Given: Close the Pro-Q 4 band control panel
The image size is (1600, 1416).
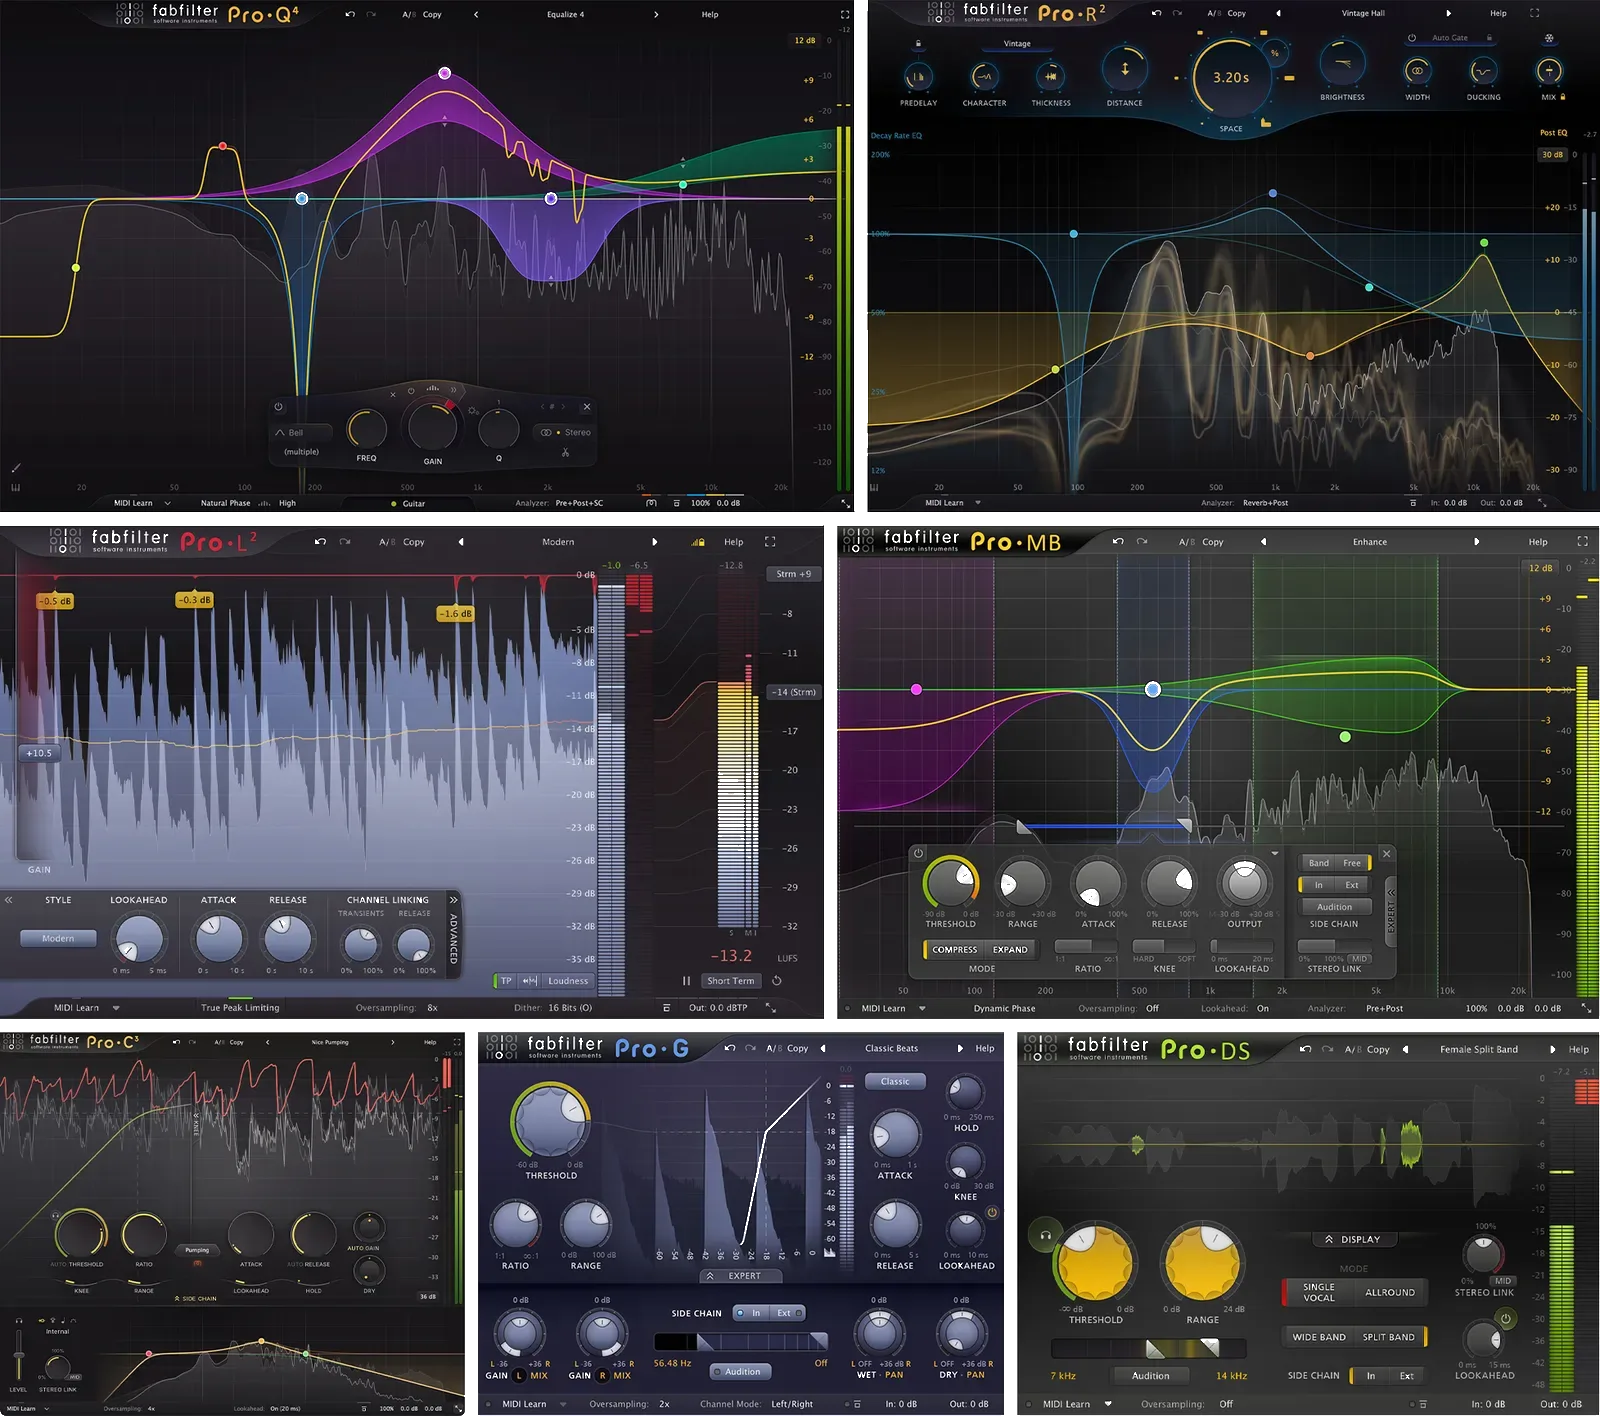Looking at the screenshot, I should (x=587, y=407).
